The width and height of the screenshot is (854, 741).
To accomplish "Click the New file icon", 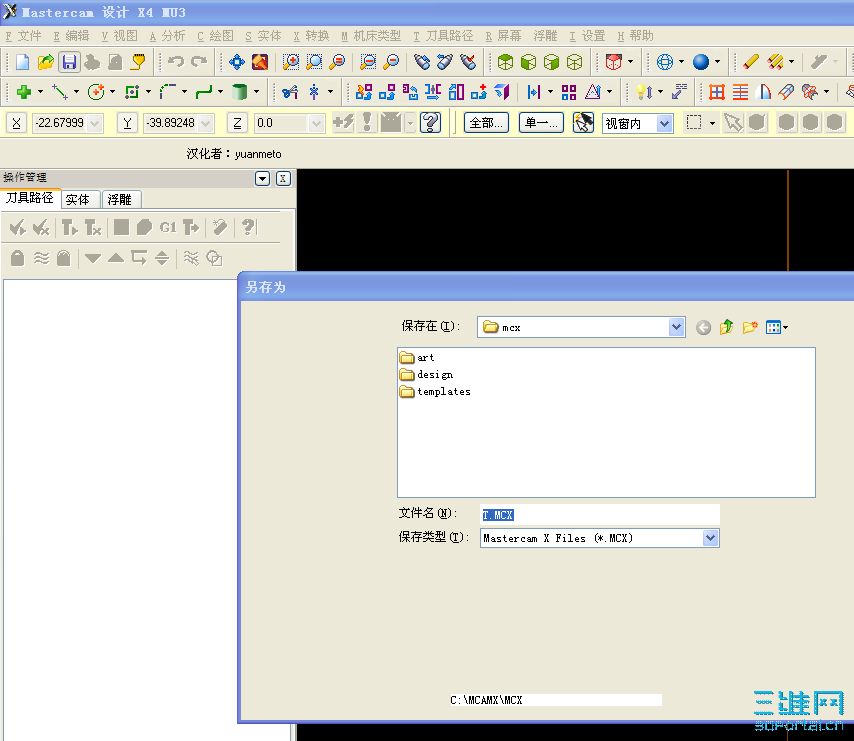I will coord(22,62).
